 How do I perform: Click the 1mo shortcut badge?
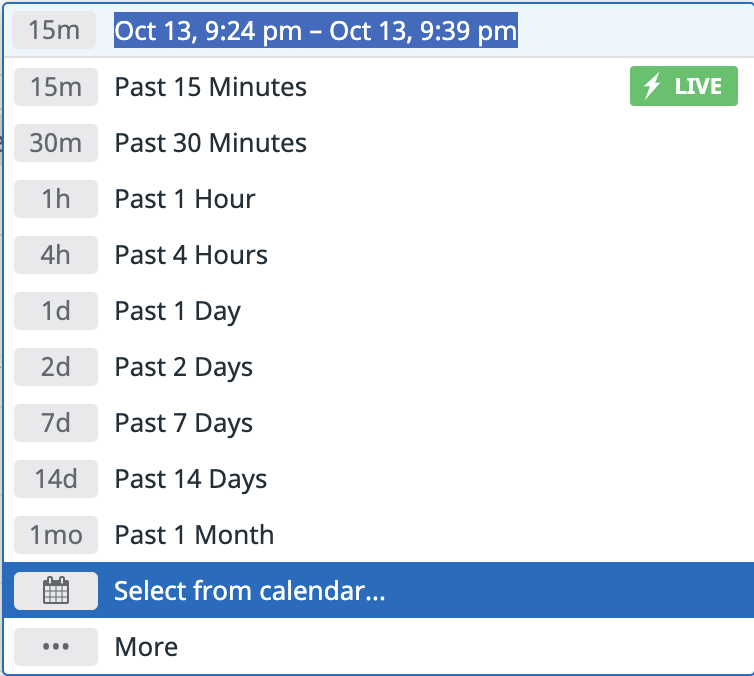point(56,535)
